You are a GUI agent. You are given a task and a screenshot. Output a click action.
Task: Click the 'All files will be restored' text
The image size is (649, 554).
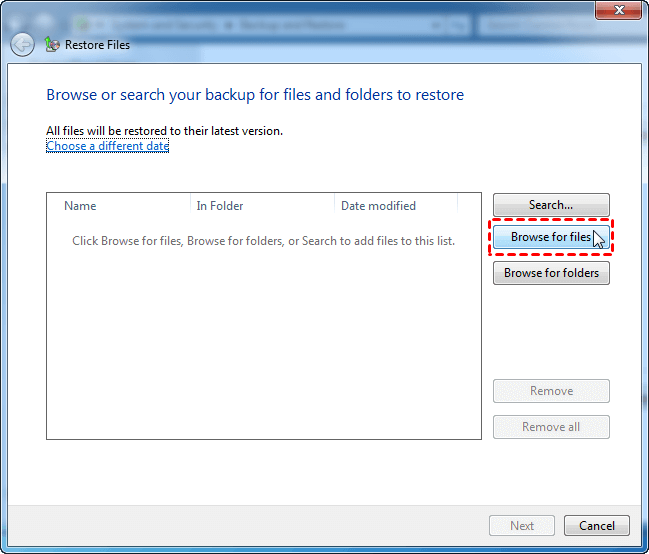[x=164, y=131]
